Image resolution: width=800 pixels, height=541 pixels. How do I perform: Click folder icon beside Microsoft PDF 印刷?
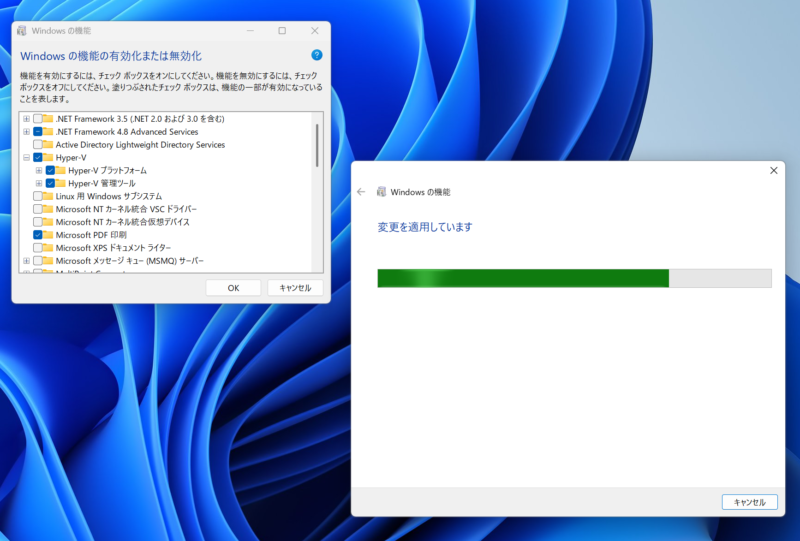click(x=48, y=235)
